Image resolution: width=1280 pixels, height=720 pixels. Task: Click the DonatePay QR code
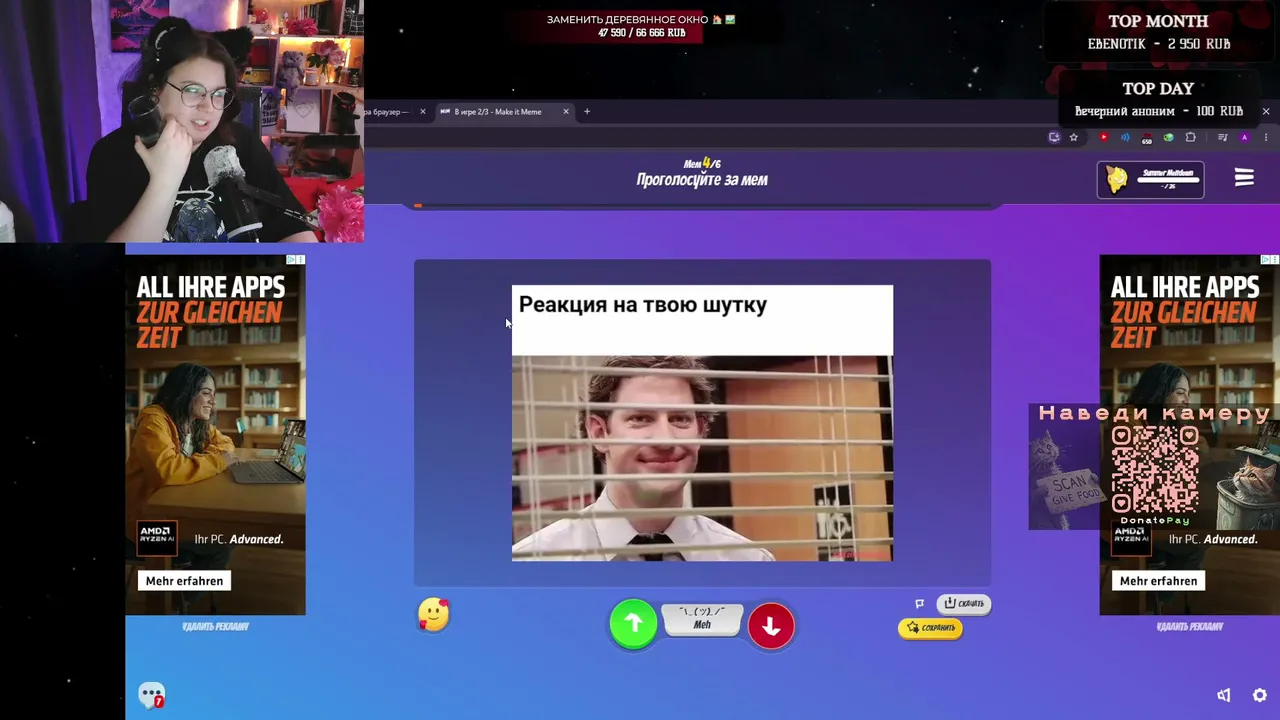click(1155, 470)
